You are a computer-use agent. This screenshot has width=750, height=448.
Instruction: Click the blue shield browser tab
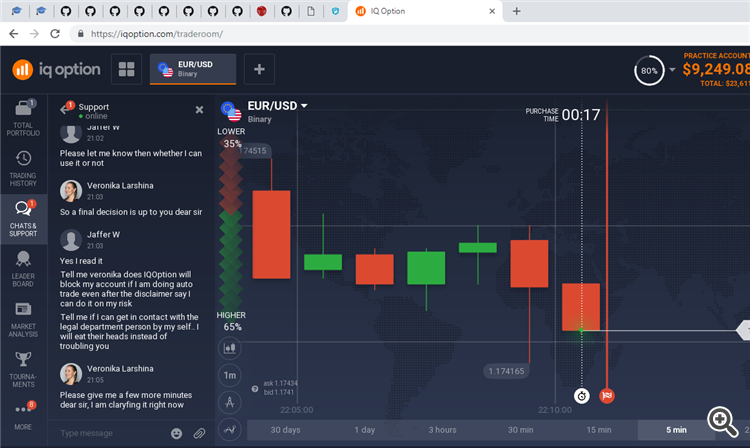[x=335, y=11]
